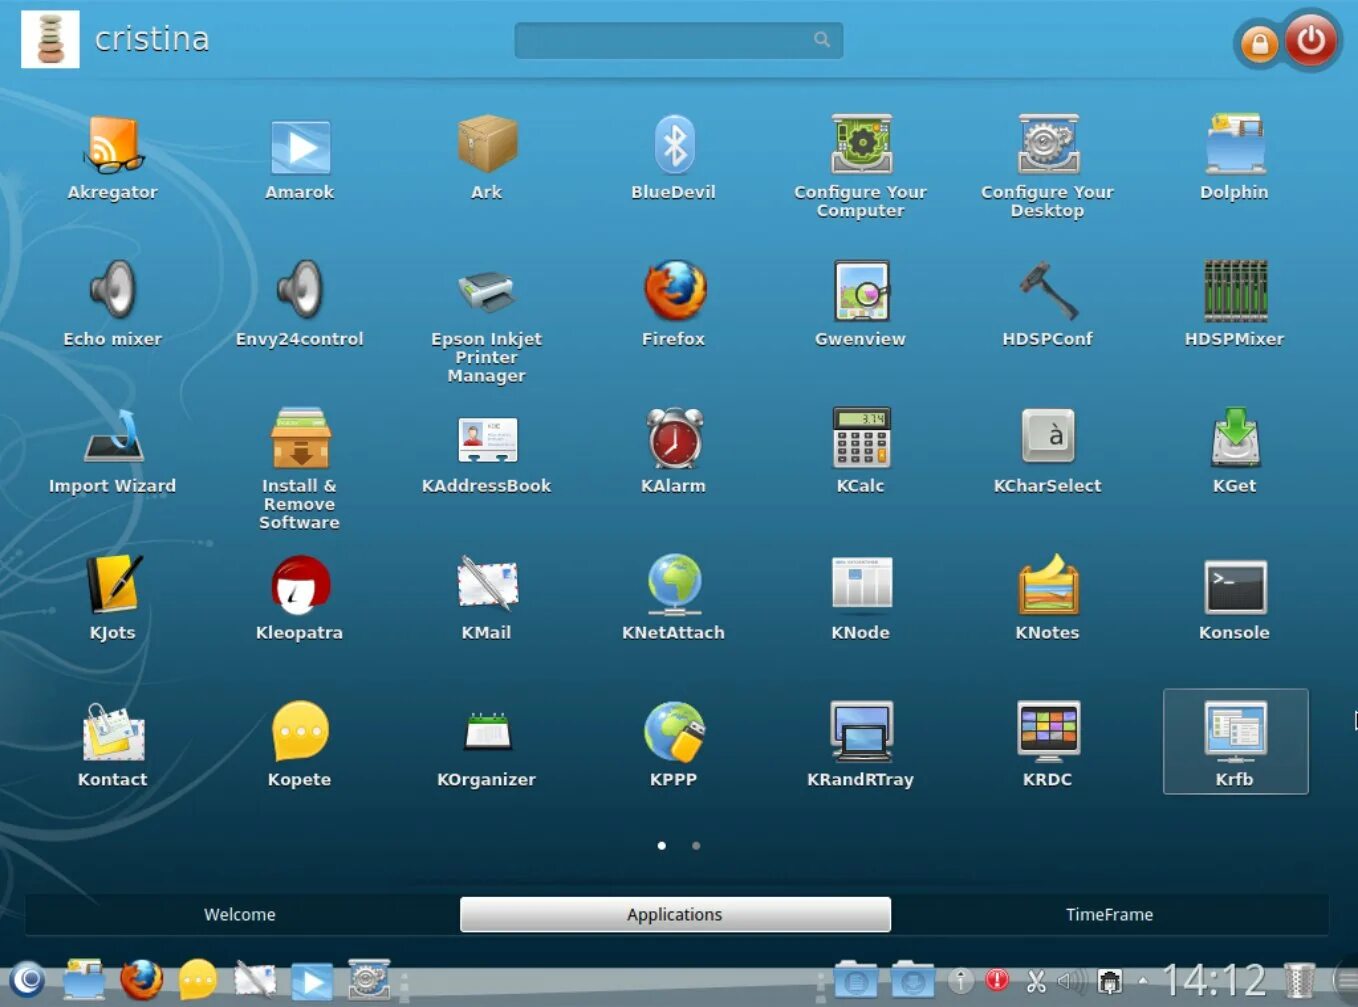Launch Kleopatra
The width and height of the screenshot is (1358, 1007).
[300, 598]
